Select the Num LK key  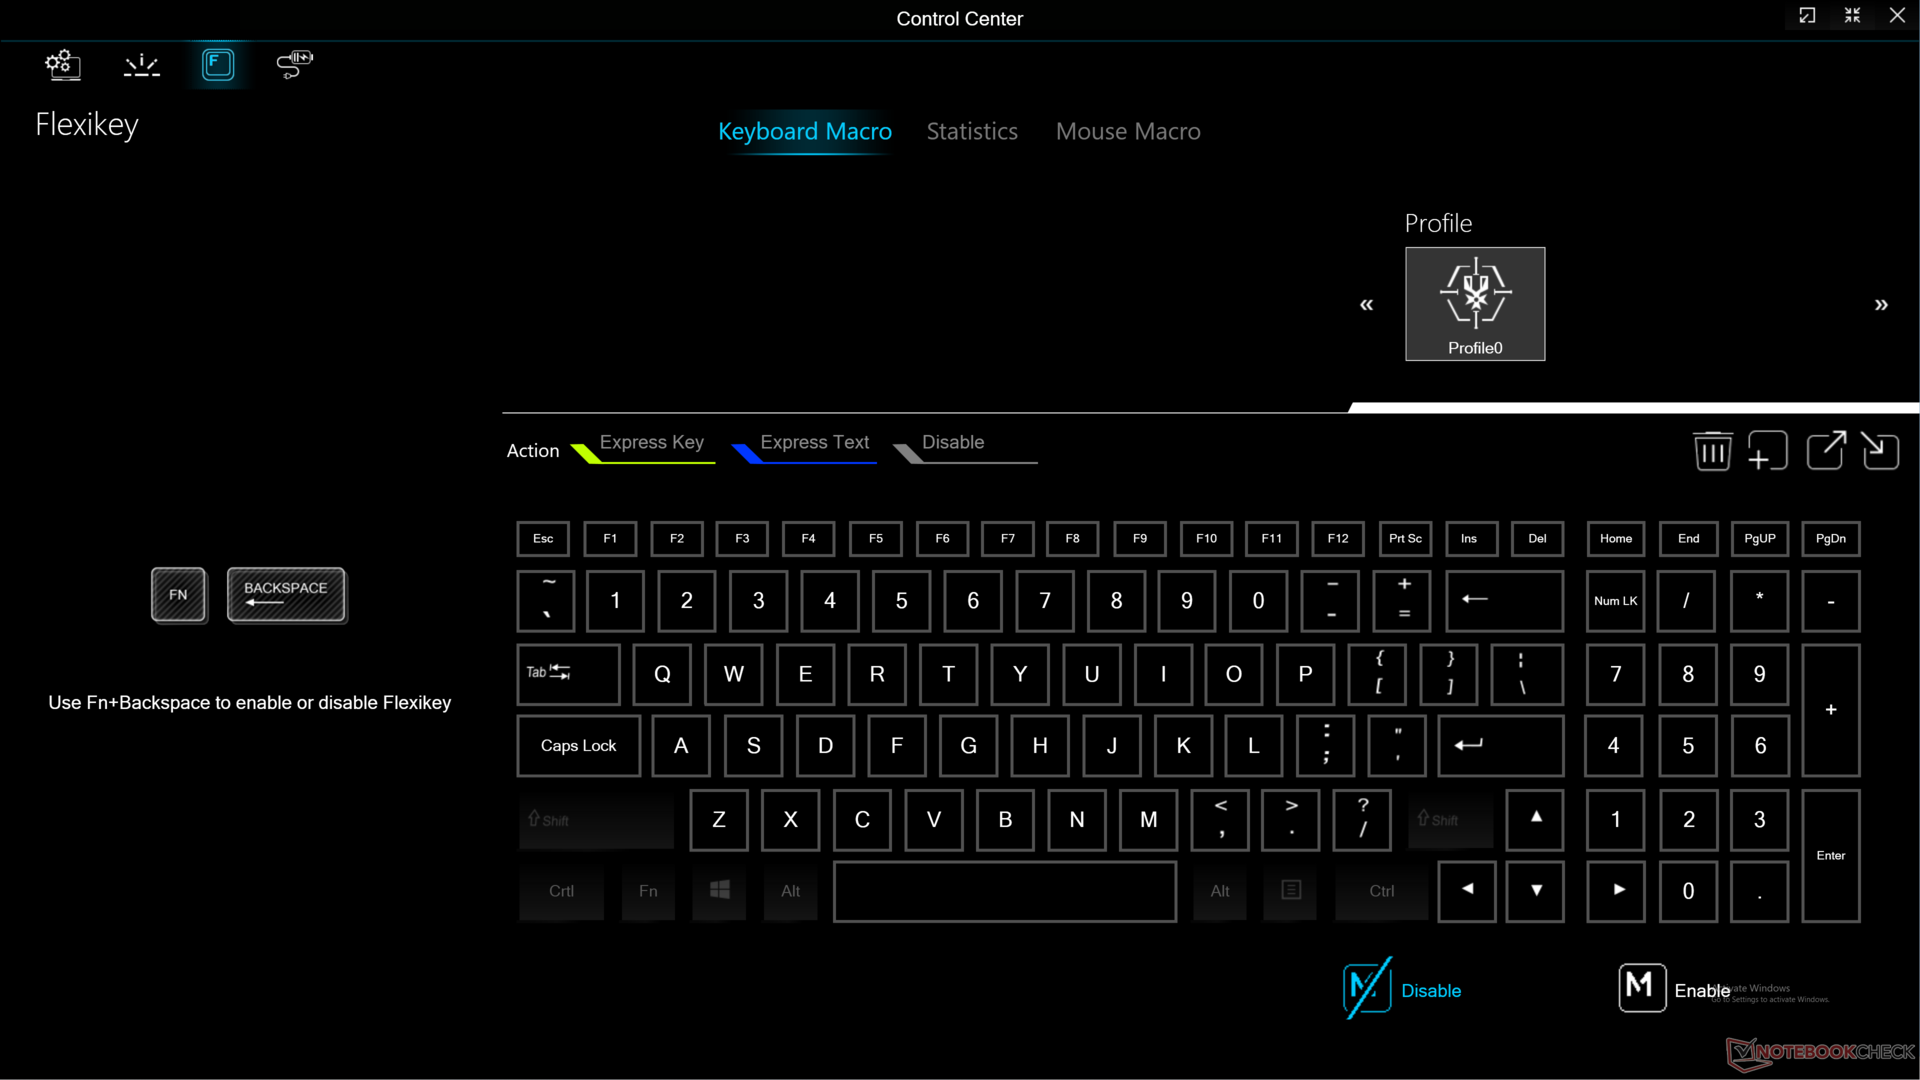coord(1615,601)
